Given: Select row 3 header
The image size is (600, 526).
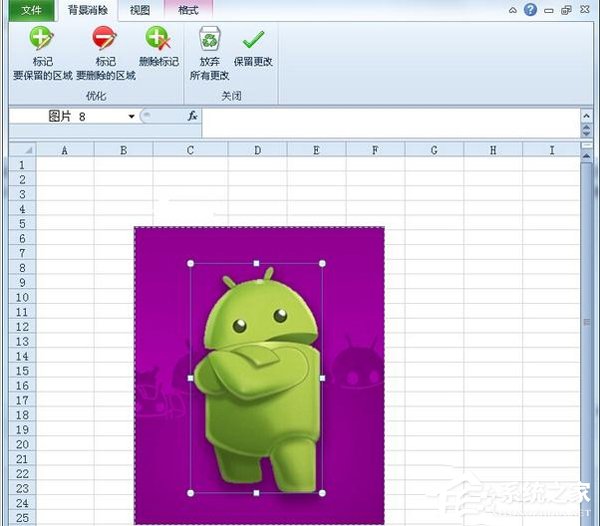Looking at the screenshot, I should pyautogui.click(x=22, y=194).
